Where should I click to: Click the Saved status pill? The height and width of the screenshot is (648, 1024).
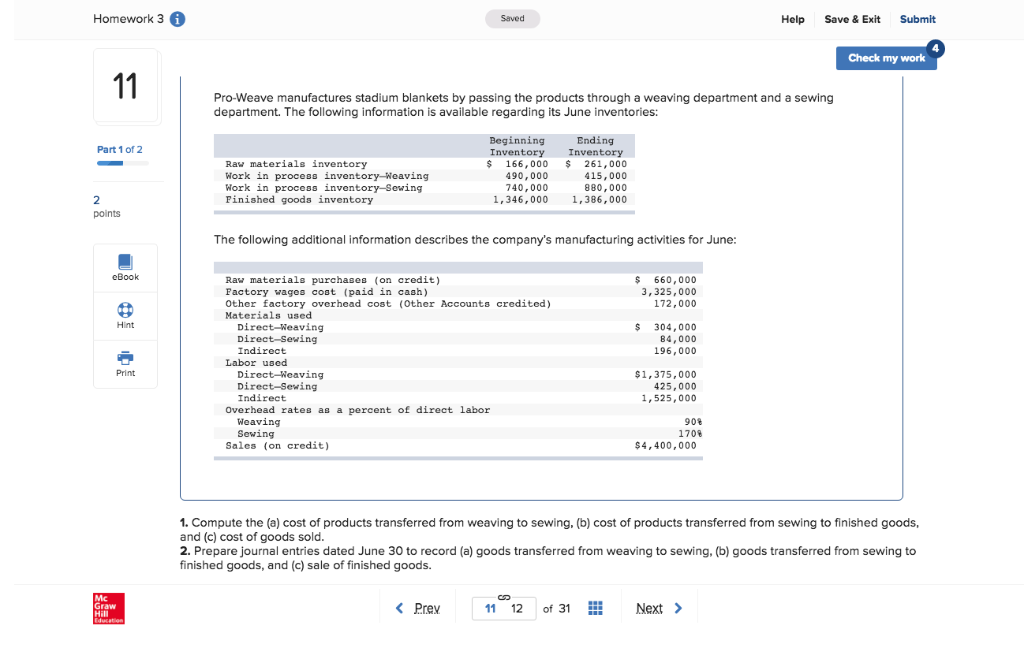512,18
